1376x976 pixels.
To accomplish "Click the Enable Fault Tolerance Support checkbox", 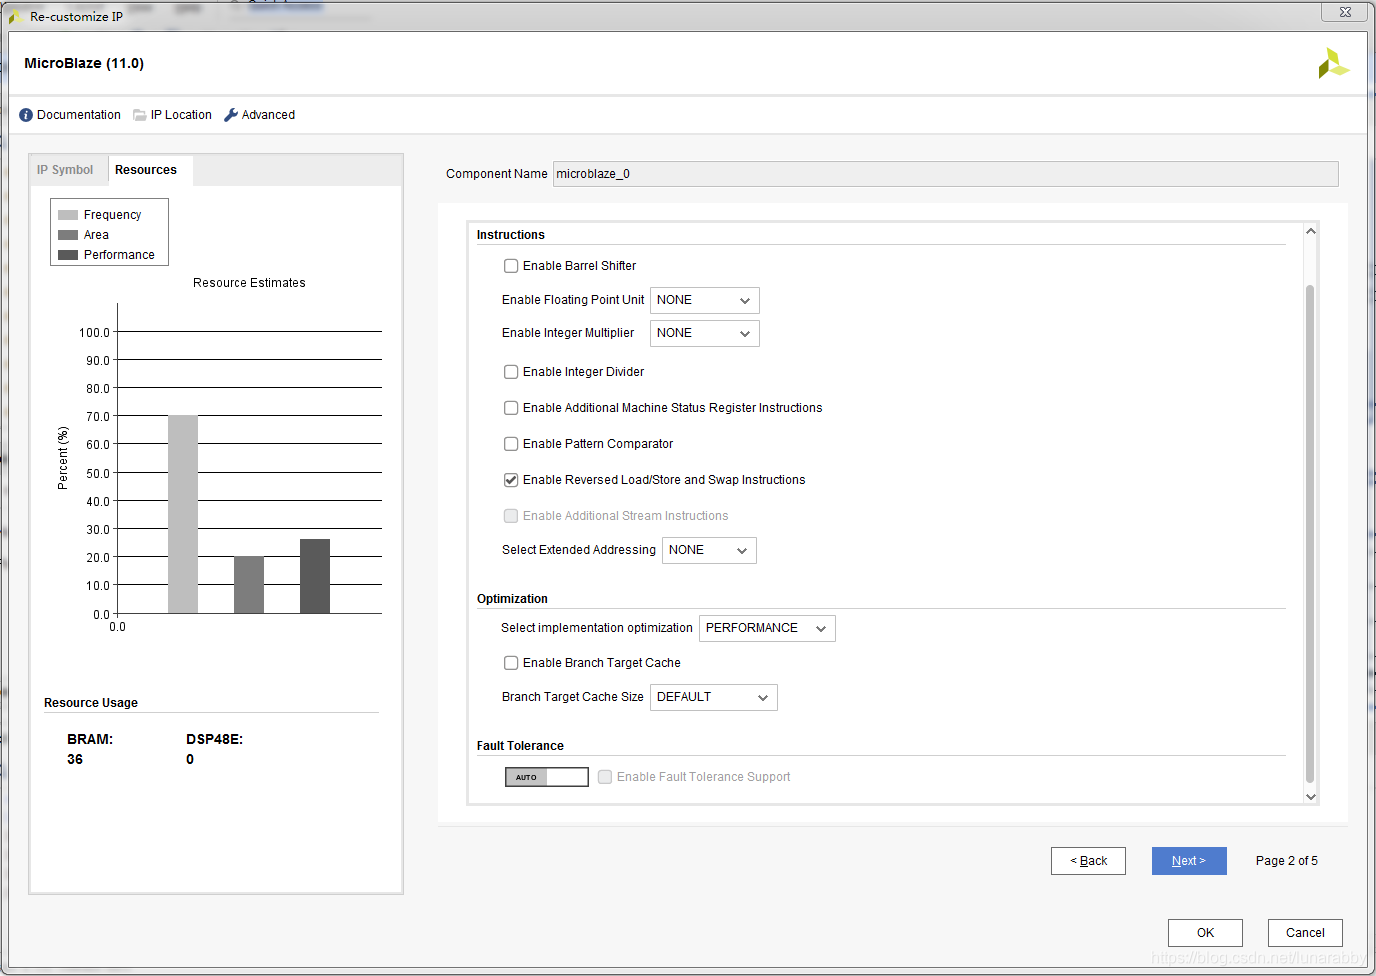I will (x=605, y=777).
